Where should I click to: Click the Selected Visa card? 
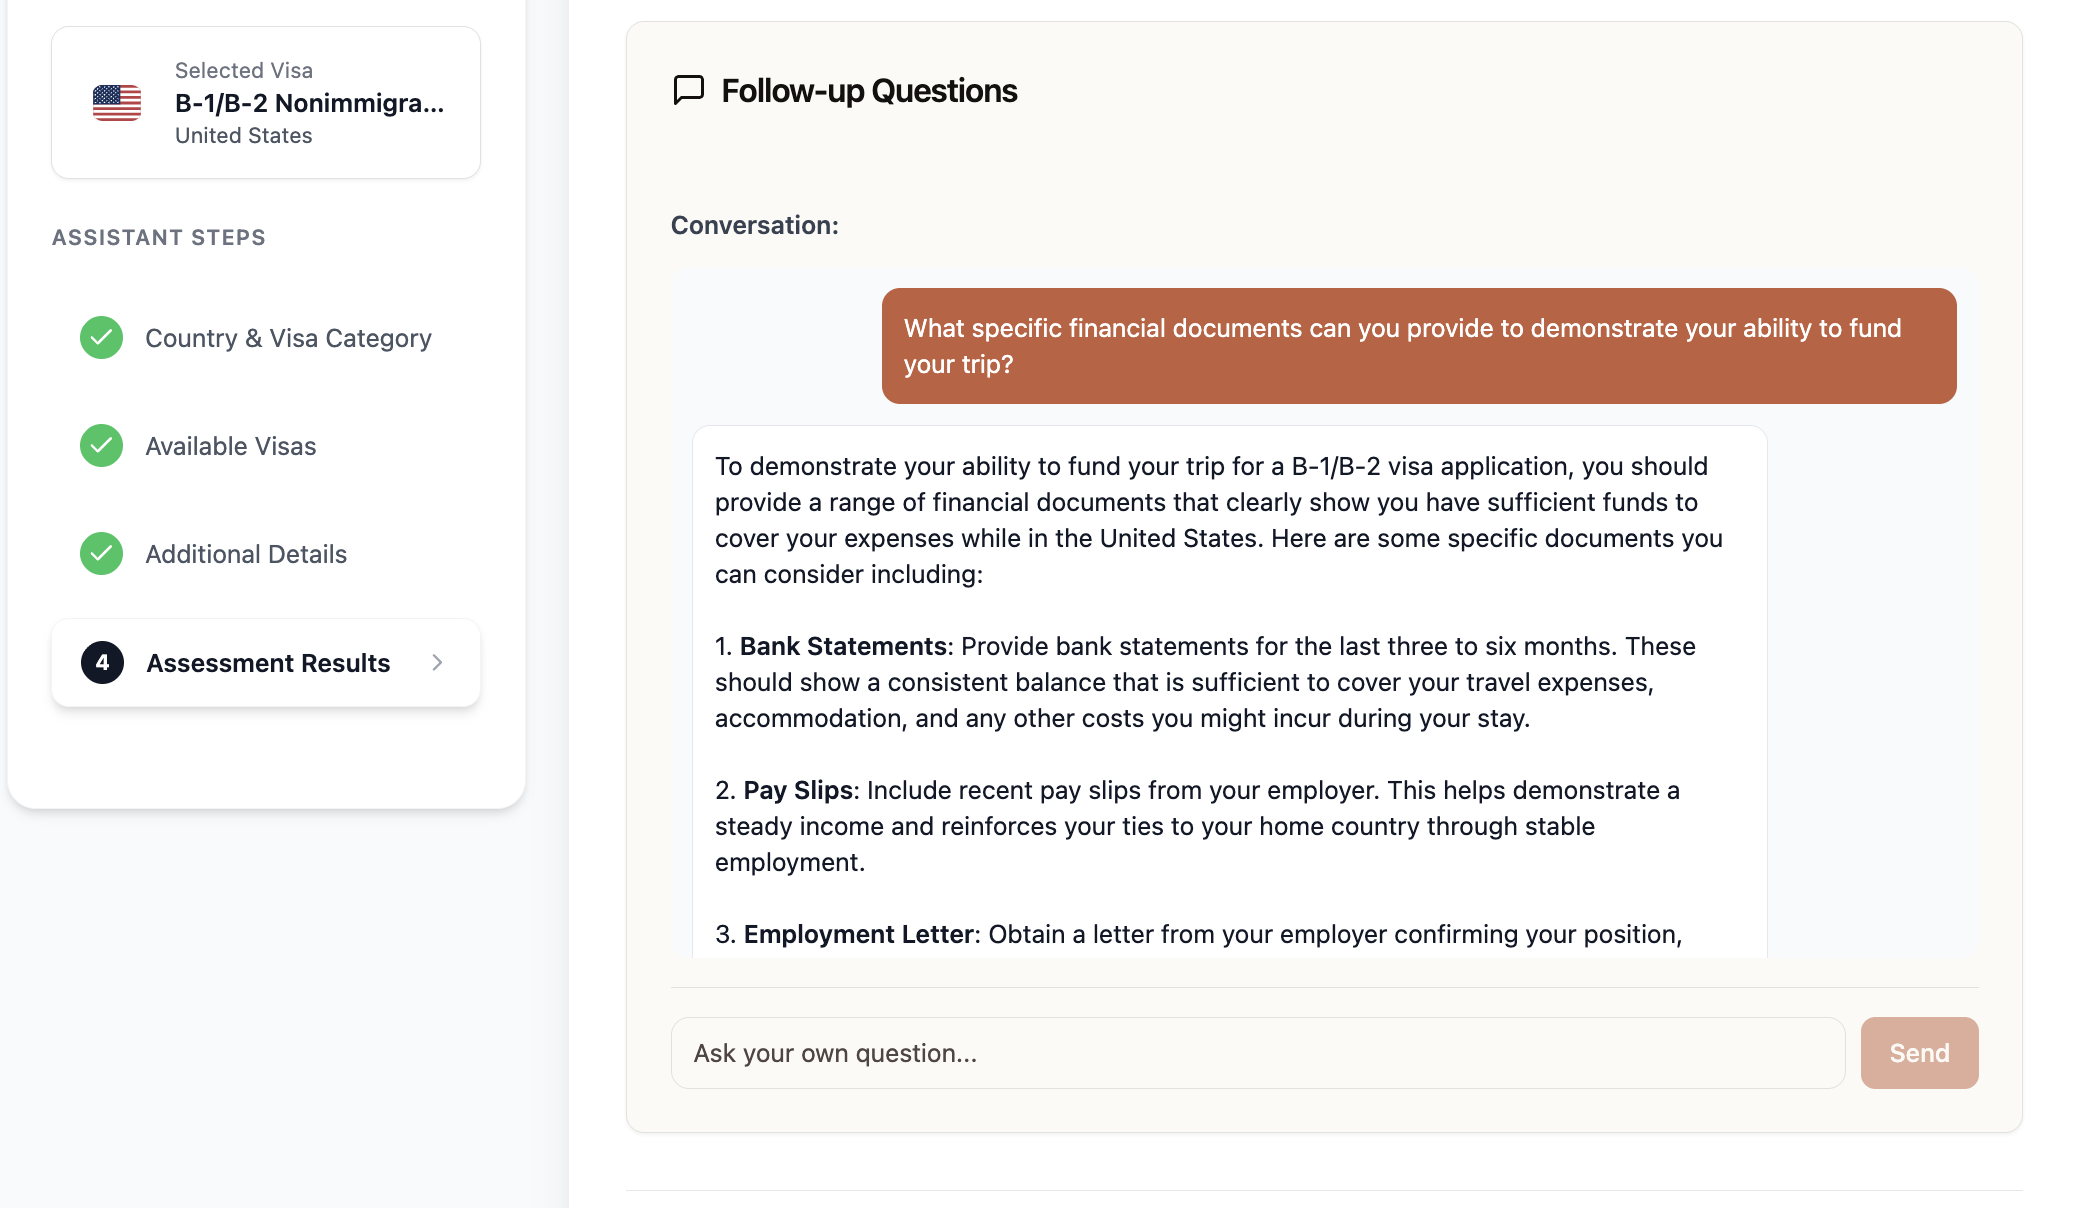tap(265, 101)
